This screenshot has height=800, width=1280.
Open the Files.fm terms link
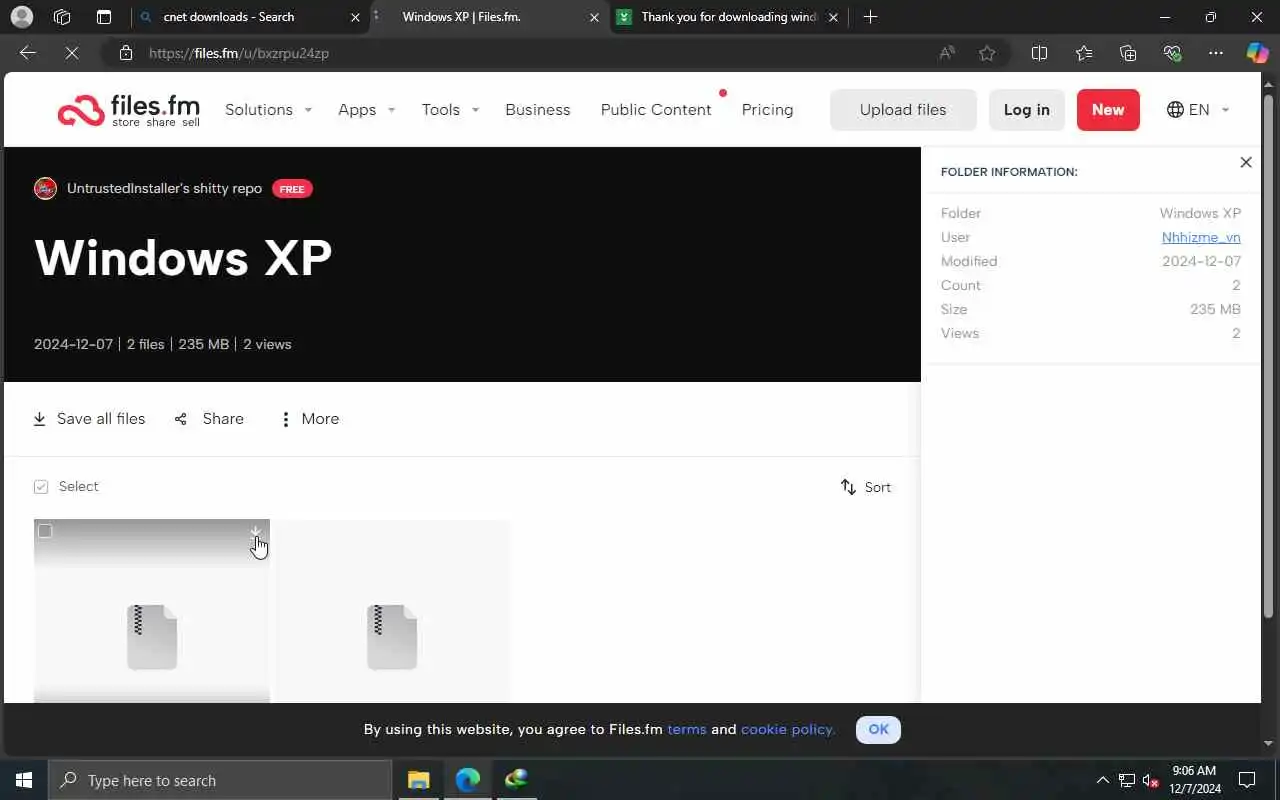687,729
